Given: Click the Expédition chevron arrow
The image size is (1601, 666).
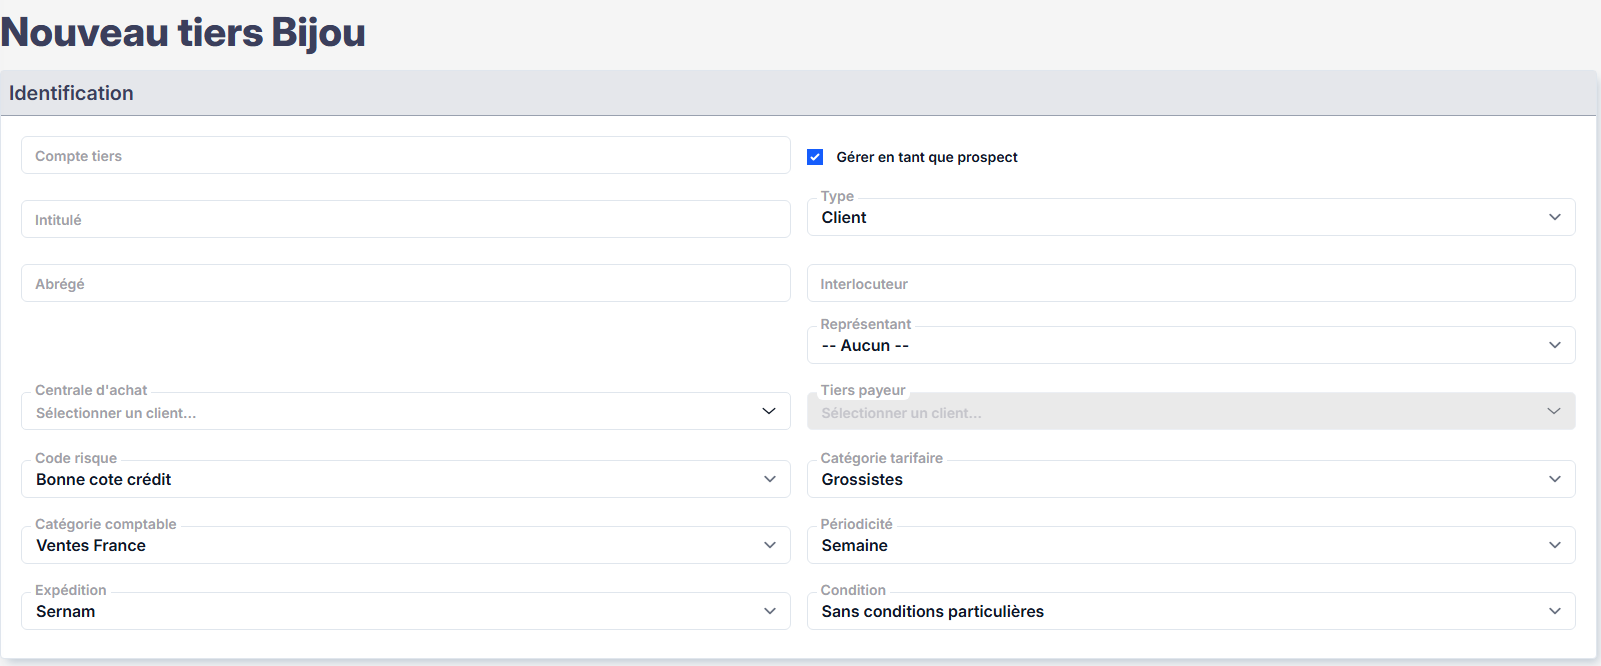Looking at the screenshot, I should click(x=769, y=611).
